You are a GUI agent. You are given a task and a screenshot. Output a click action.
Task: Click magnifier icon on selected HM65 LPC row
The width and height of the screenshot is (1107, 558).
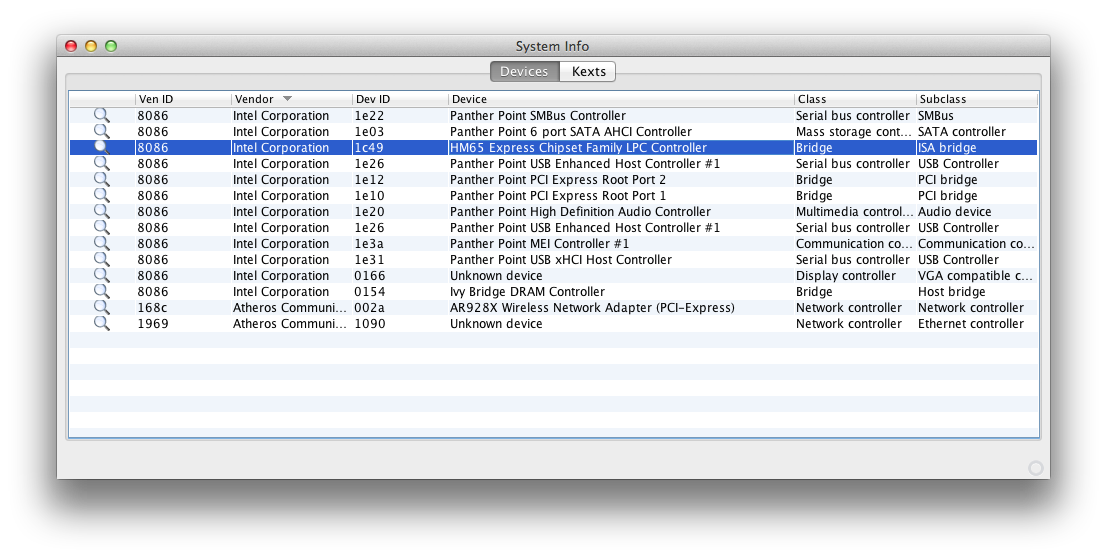[x=101, y=148]
